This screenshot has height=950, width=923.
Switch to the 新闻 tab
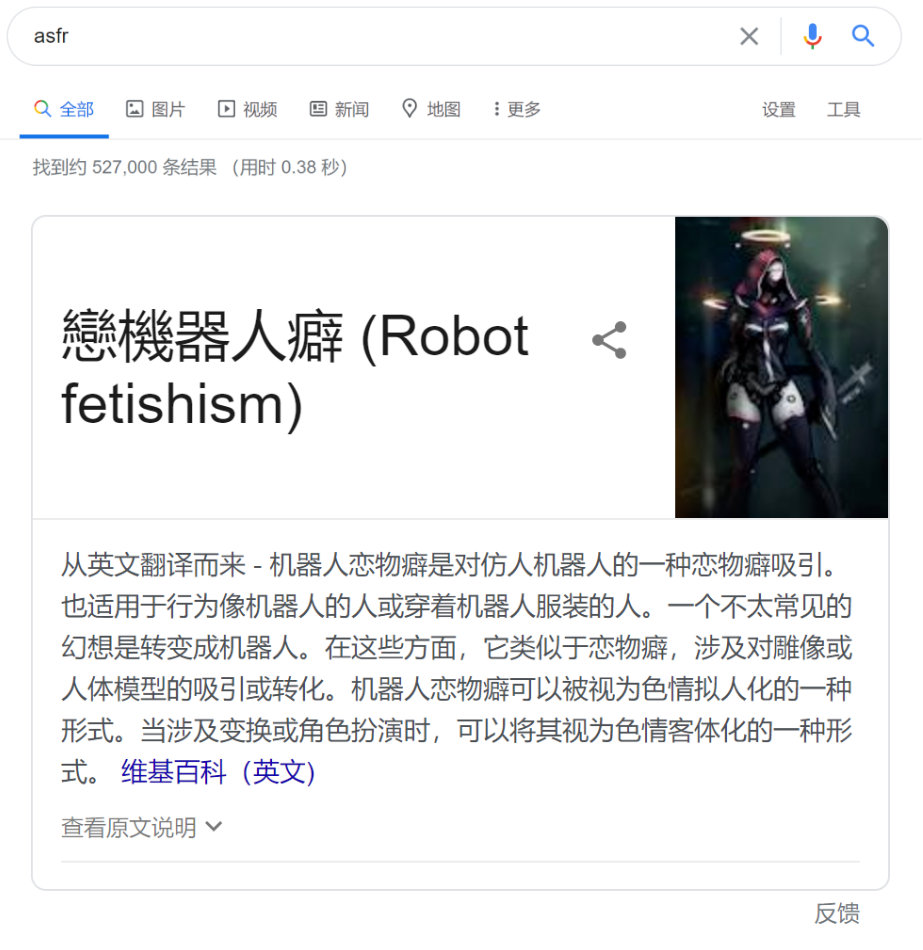coord(339,109)
